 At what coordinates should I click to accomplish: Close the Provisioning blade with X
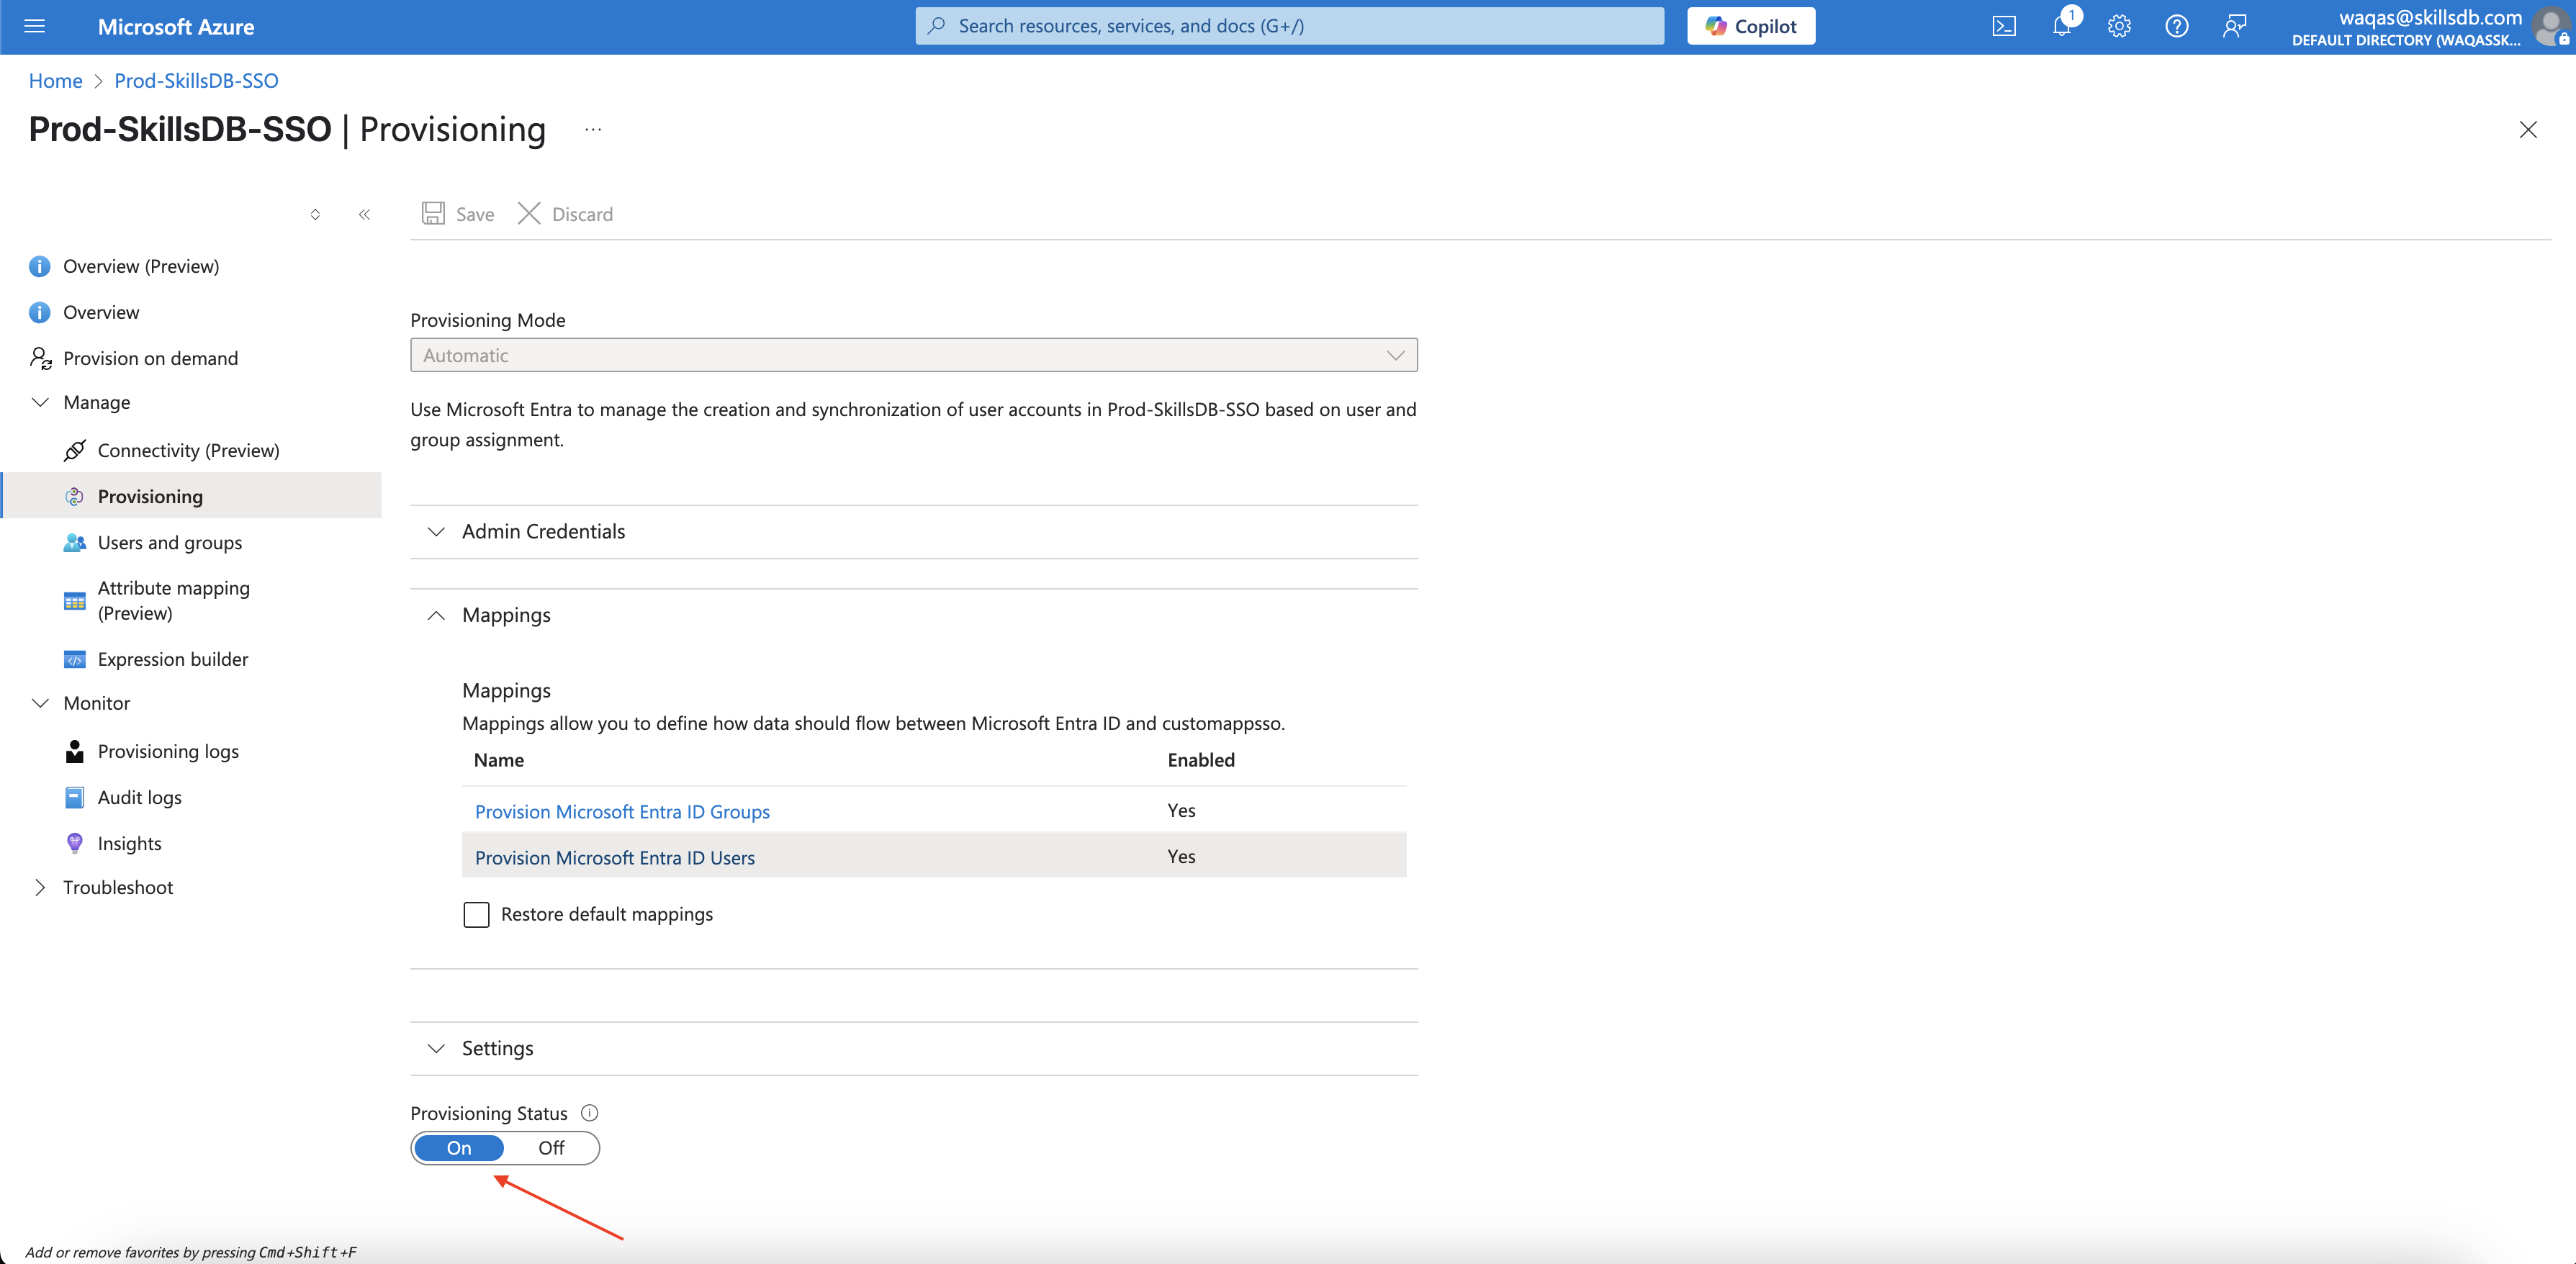click(2528, 129)
